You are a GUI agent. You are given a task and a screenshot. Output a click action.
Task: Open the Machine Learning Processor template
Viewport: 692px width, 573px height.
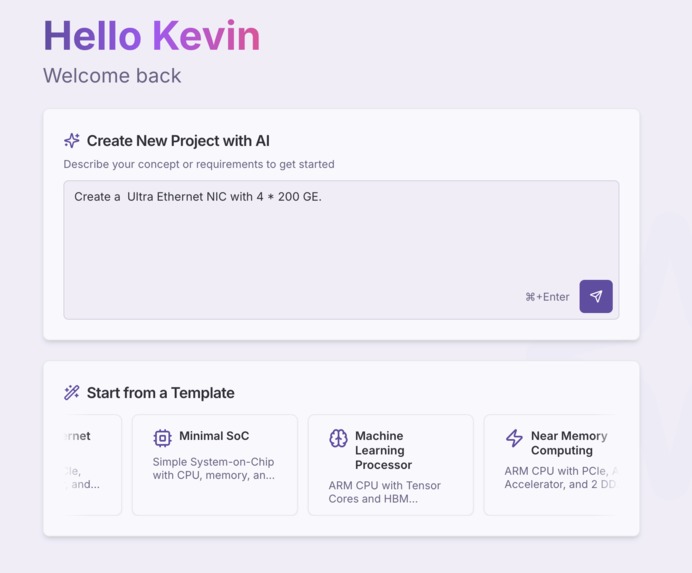click(x=391, y=465)
